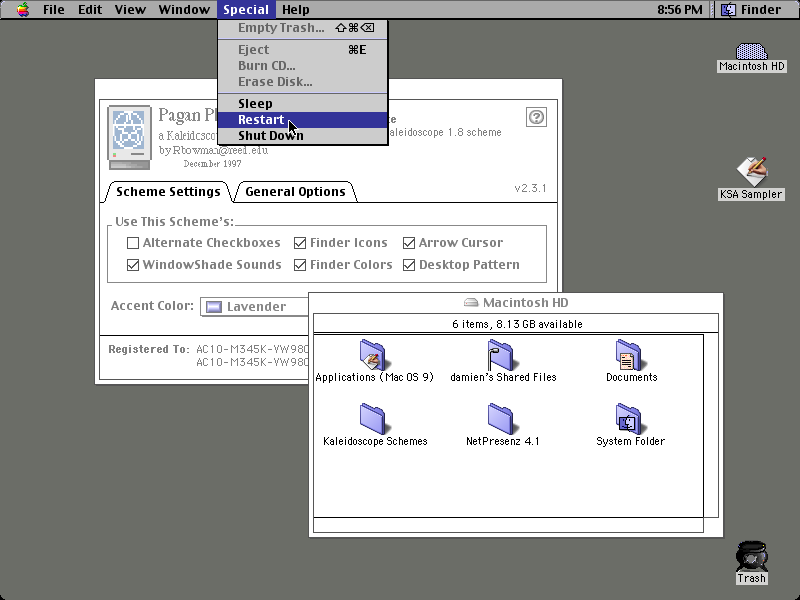800x600 pixels.
Task: Click the Rbowman@reed.edu author text
Action: pyautogui.click(x=220, y=151)
